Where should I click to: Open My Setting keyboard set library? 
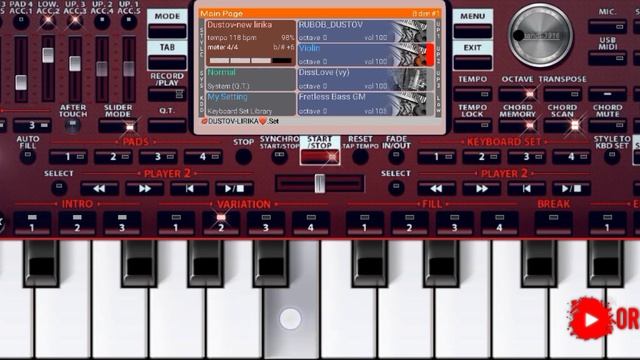250,104
